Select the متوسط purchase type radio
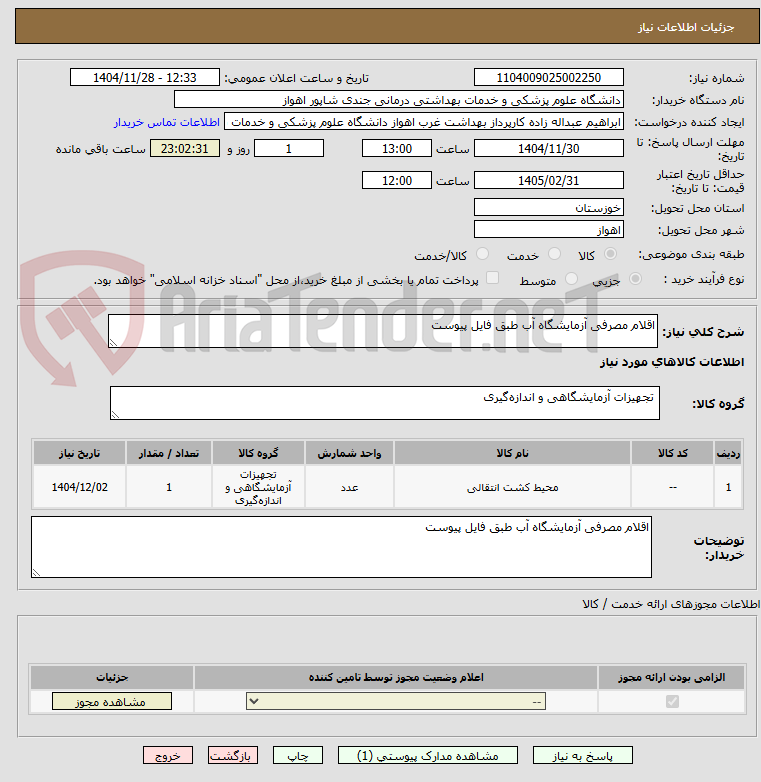Screen dimensions: 761x782 [571, 279]
